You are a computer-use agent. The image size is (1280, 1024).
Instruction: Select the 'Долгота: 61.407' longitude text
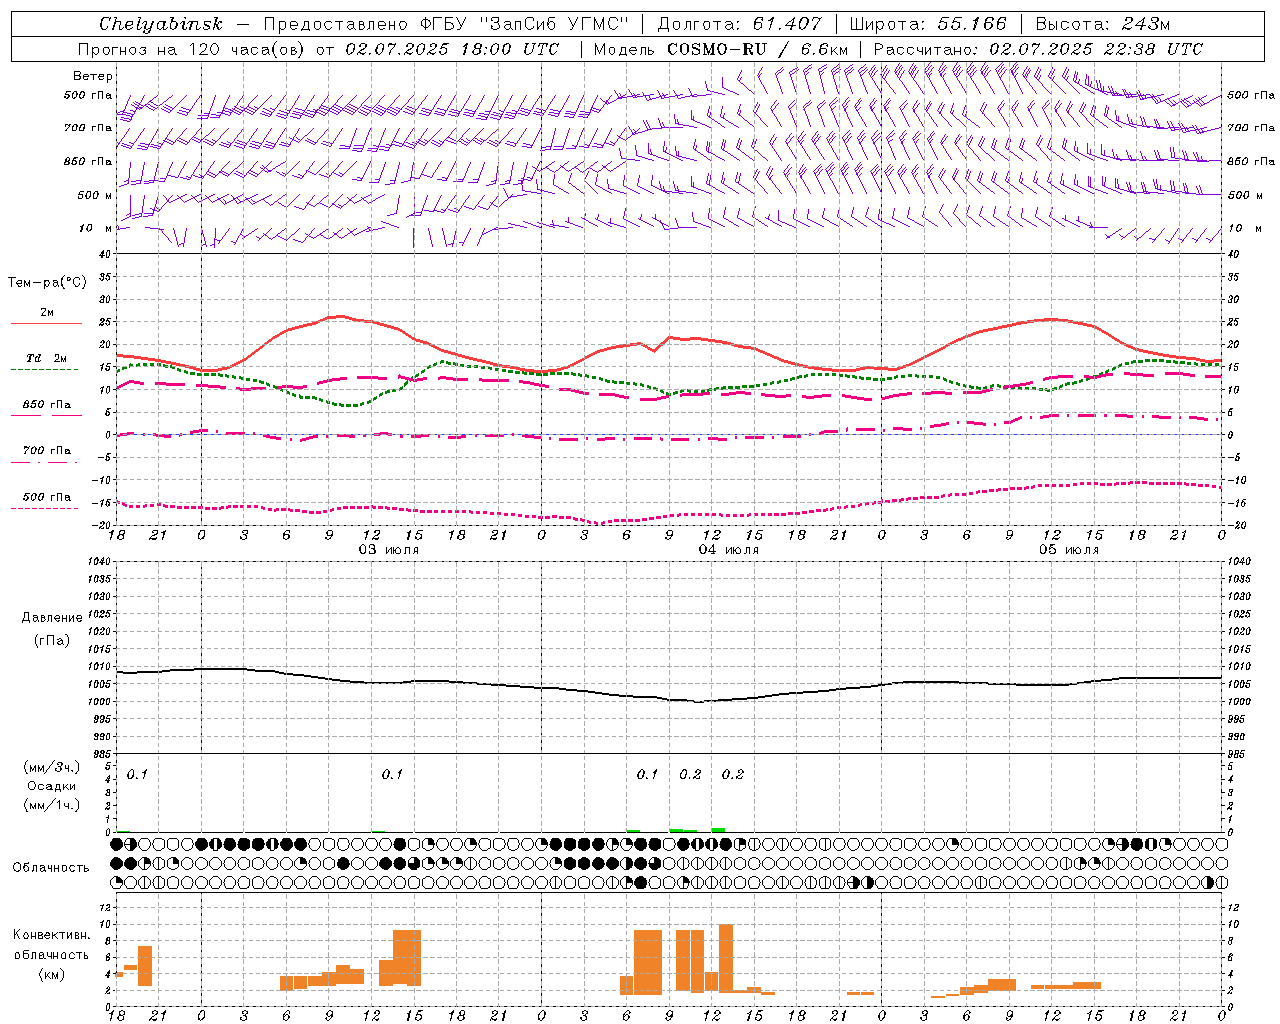click(x=740, y=24)
